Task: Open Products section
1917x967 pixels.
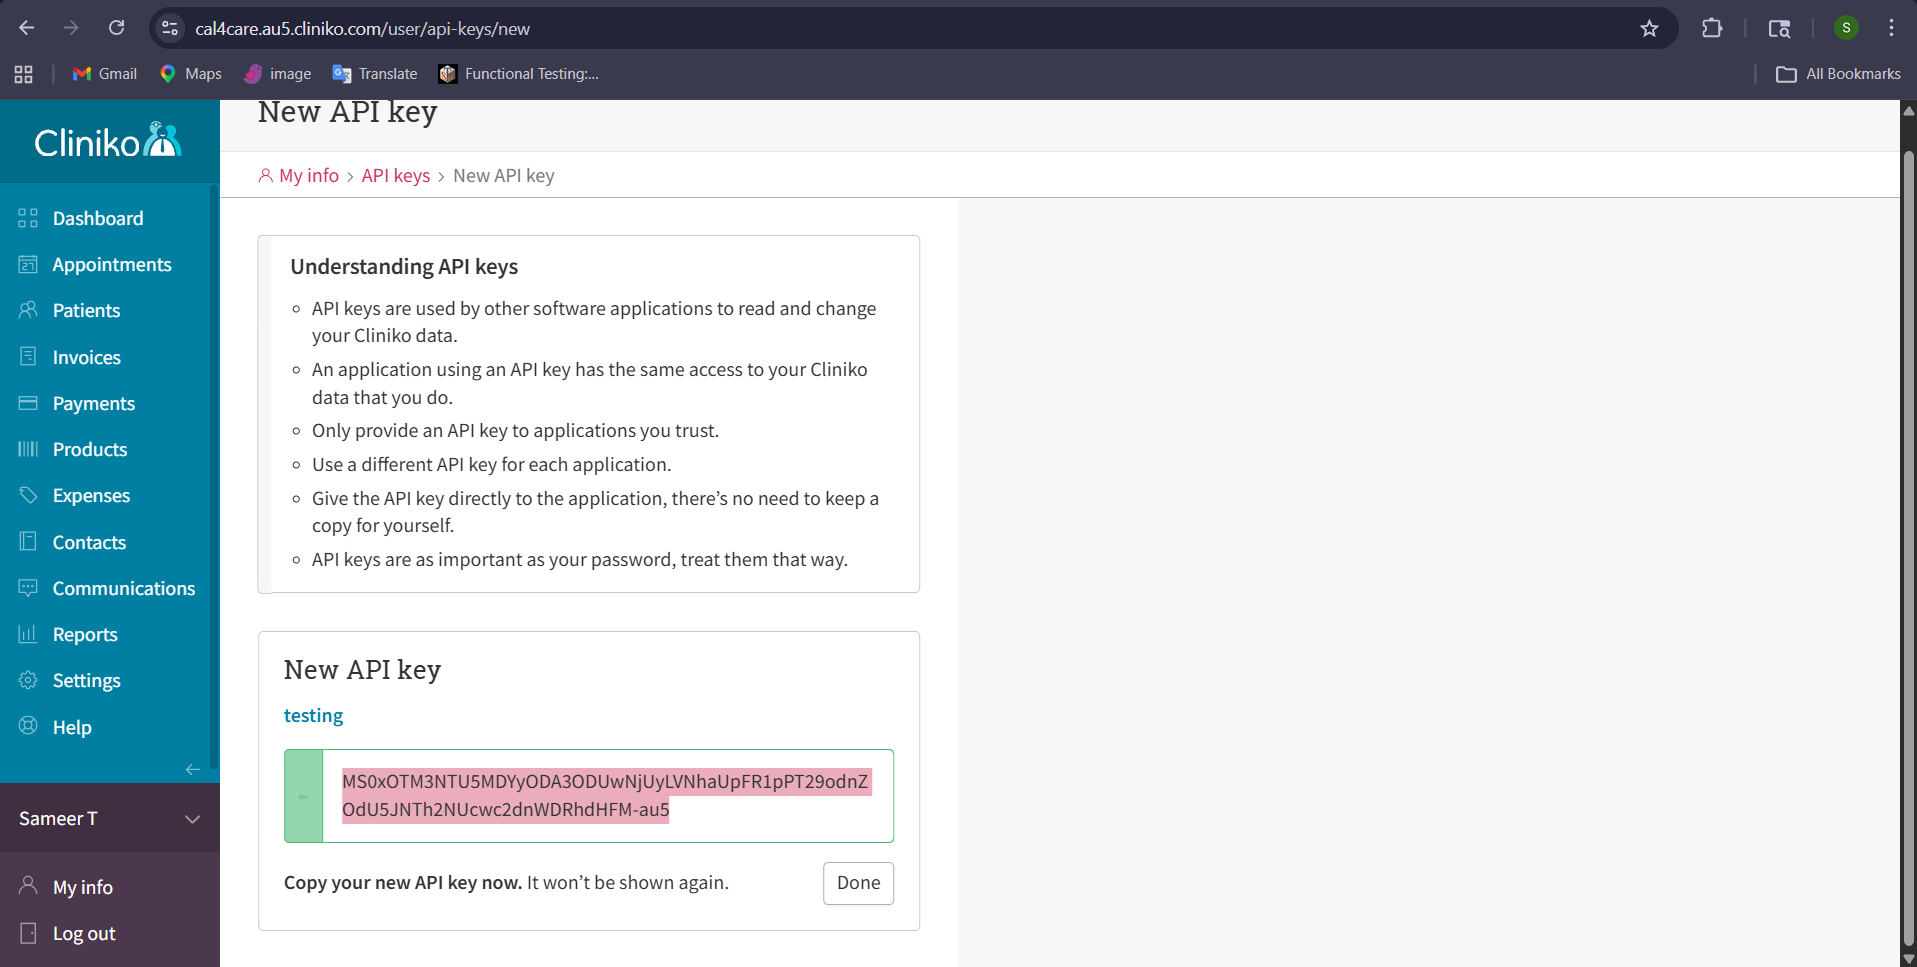Action: pos(90,449)
